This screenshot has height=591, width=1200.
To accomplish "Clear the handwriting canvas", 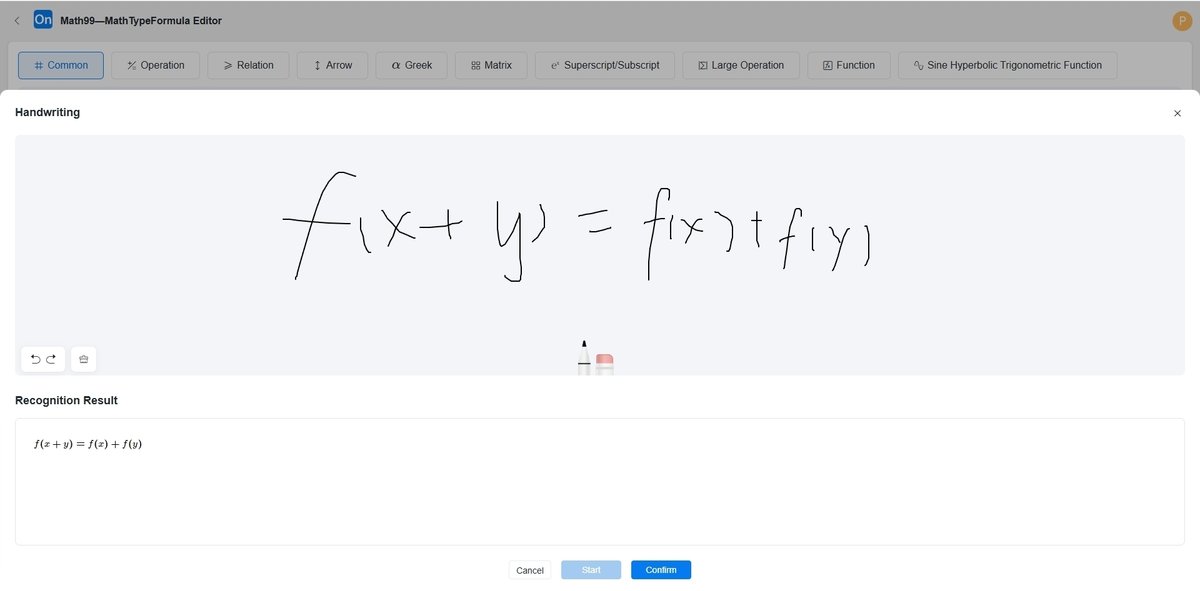I will [x=83, y=358].
